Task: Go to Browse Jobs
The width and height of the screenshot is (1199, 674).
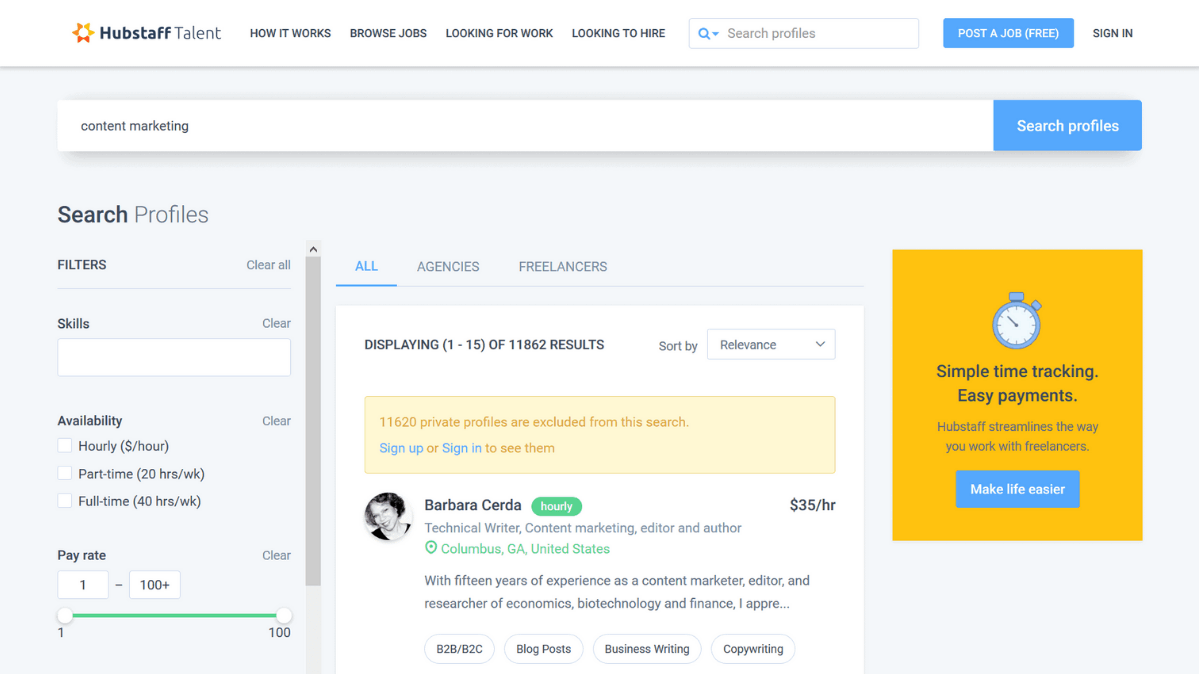Action: [388, 34]
